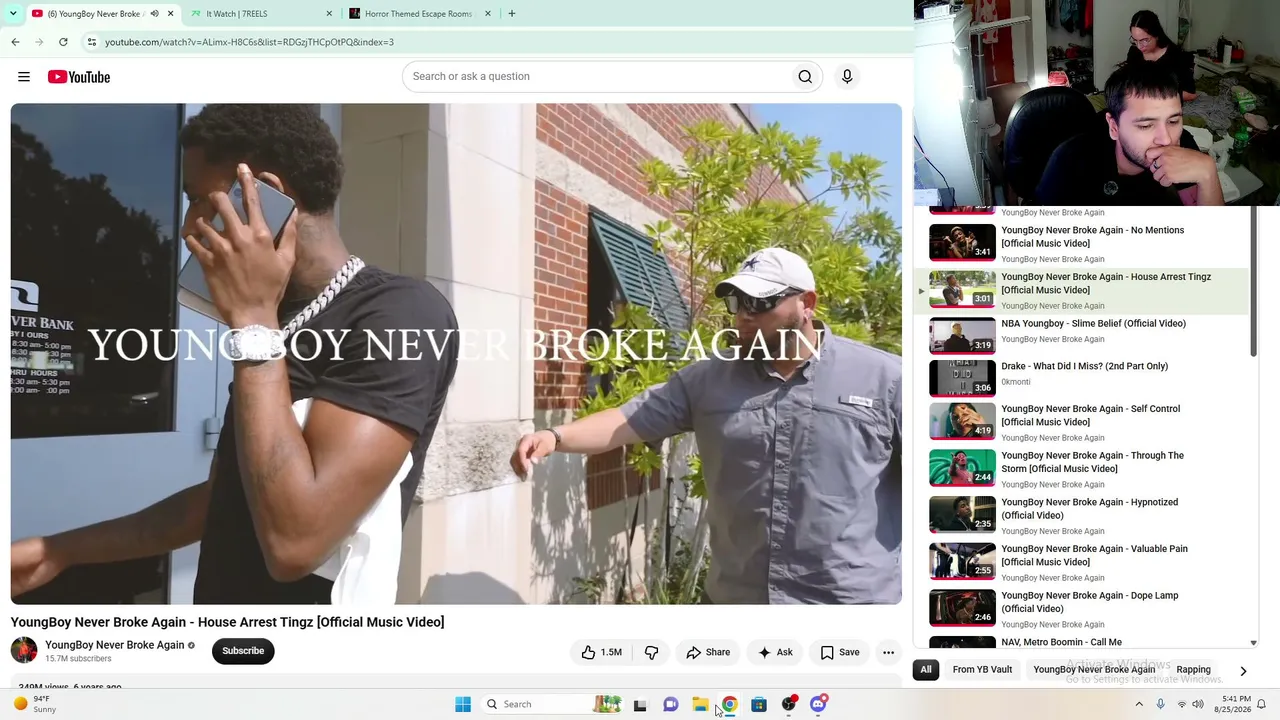Open more actions three-dot menu
Viewport: 1280px width, 720px height.
click(x=888, y=652)
